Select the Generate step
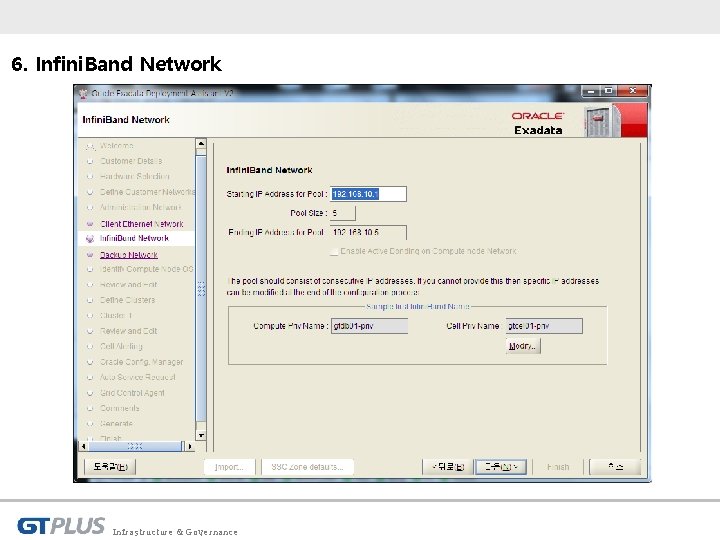The height and width of the screenshot is (540, 720). click(x=116, y=423)
